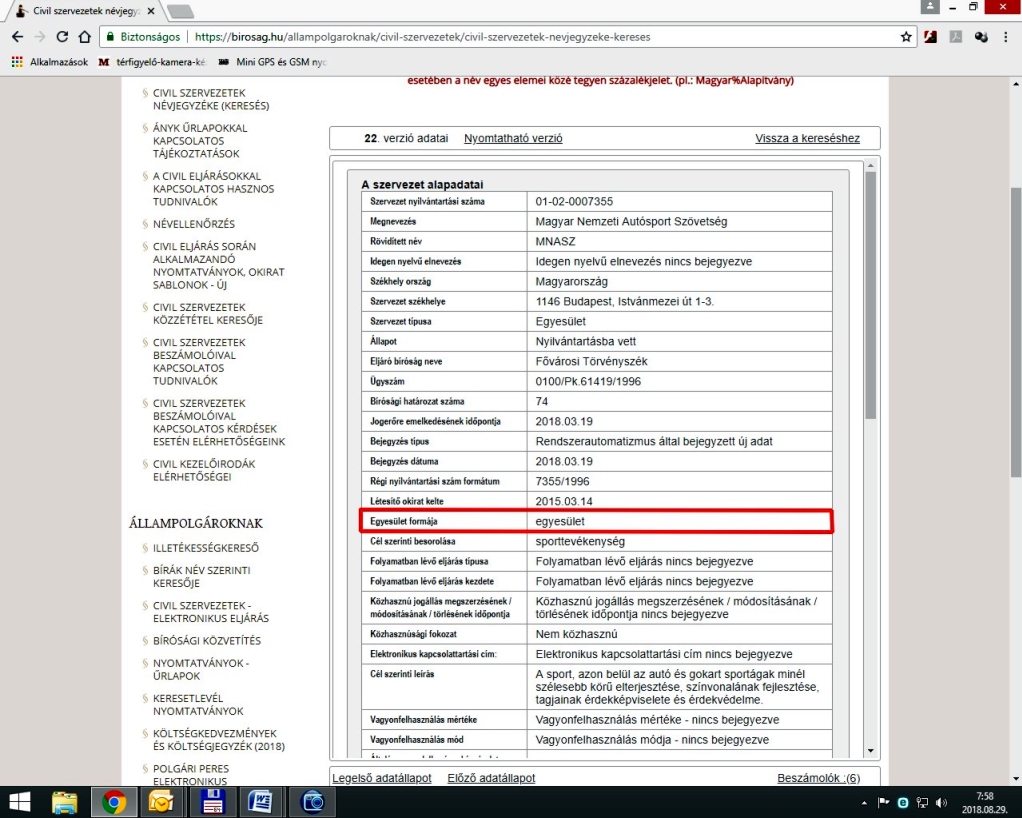Viewport: 1022px width, 818px height.
Task: Select the name Magyar Nemzeti Autósport Szövetség
Action: click(632, 222)
